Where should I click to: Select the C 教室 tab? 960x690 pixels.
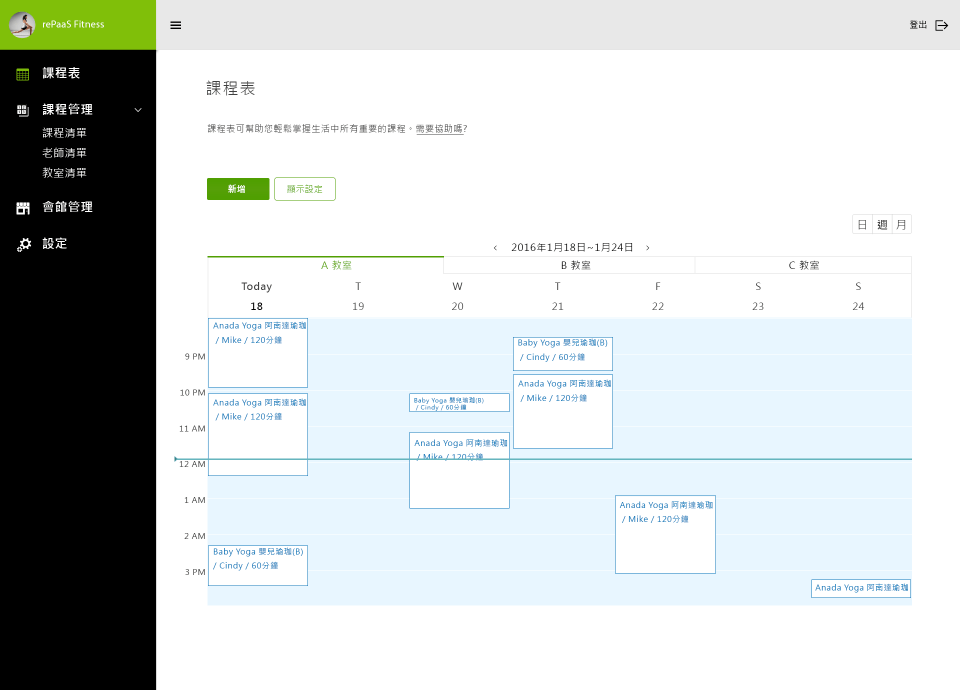[x=803, y=265]
